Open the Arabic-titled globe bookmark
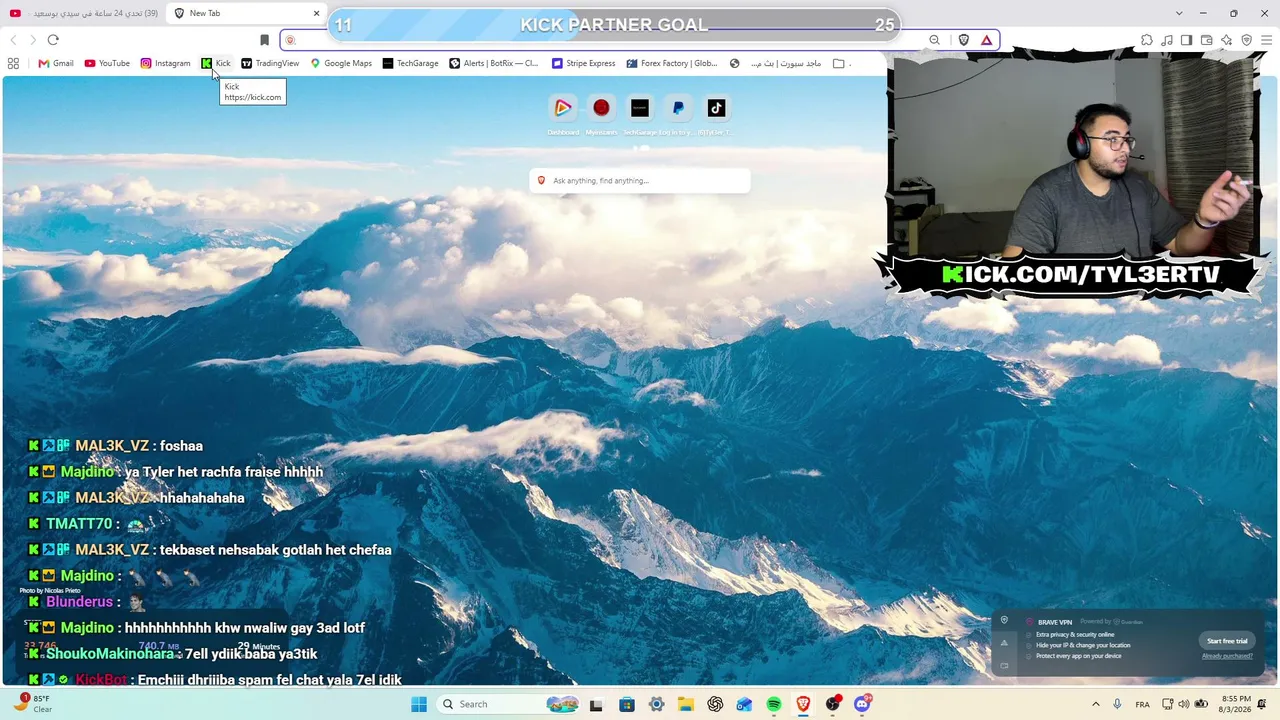The width and height of the screenshot is (1280, 720). coord(776,63)
